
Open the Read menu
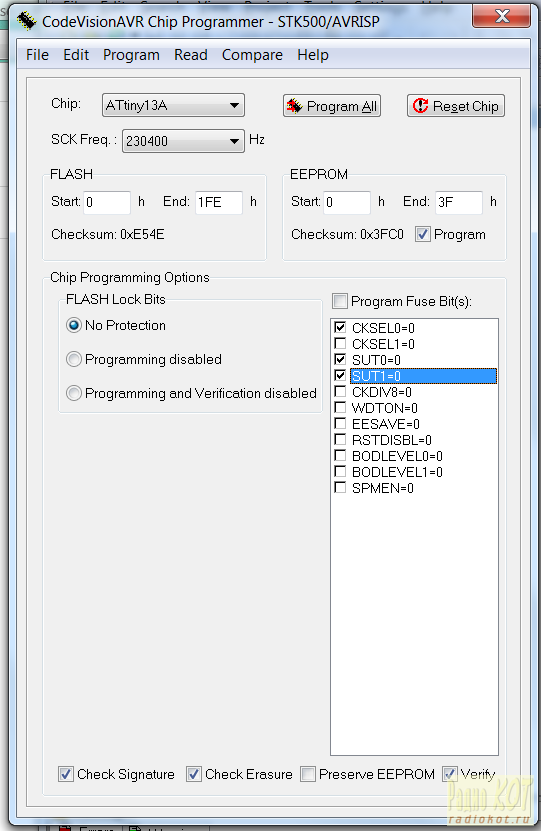pyautogui.click(x=190, y=55)
